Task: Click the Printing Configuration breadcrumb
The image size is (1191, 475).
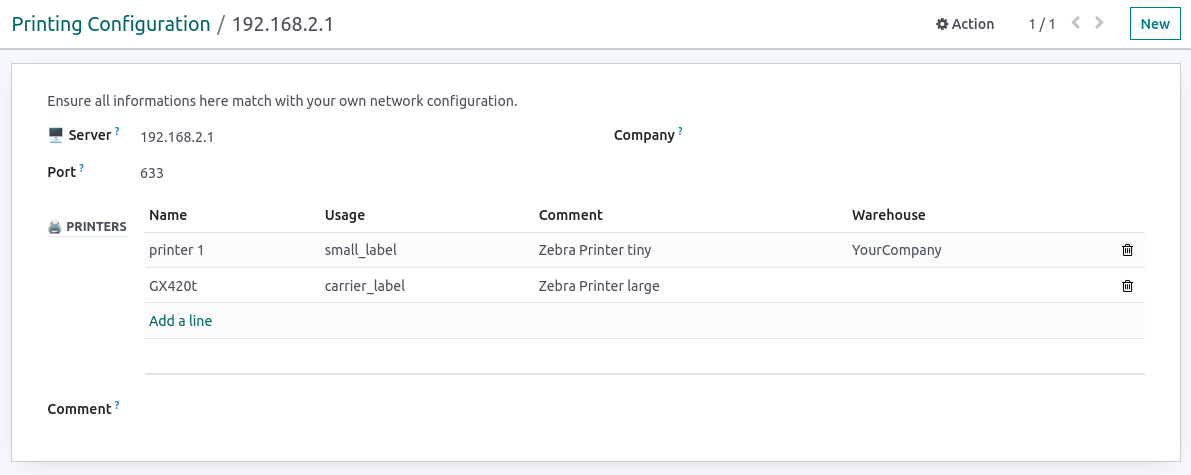Action: click(x=110, y=24)
